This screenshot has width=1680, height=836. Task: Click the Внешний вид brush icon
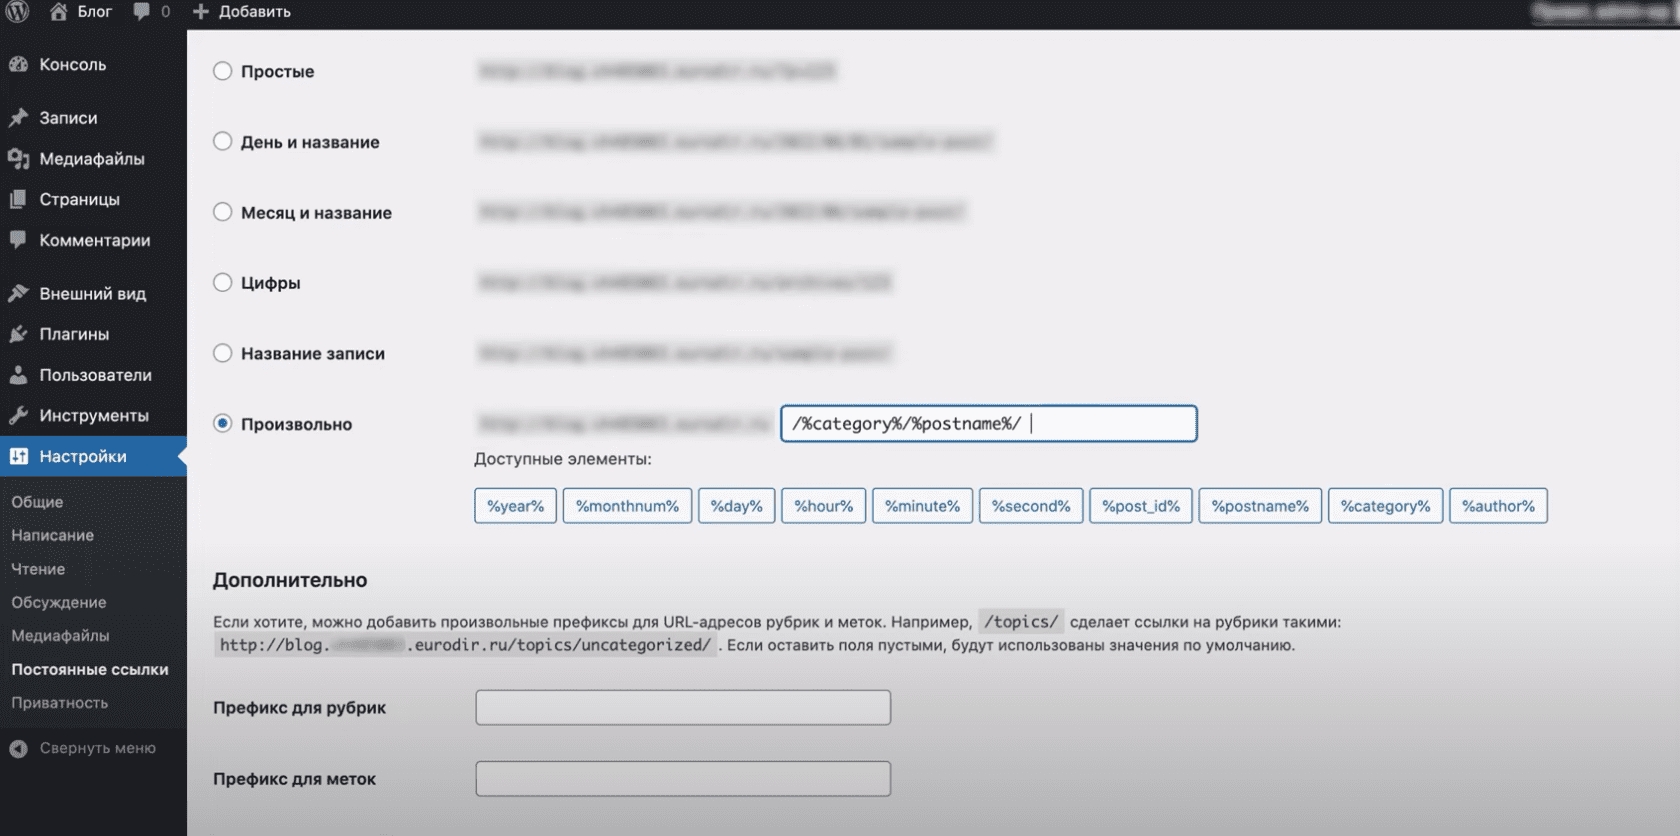[18, 293]
